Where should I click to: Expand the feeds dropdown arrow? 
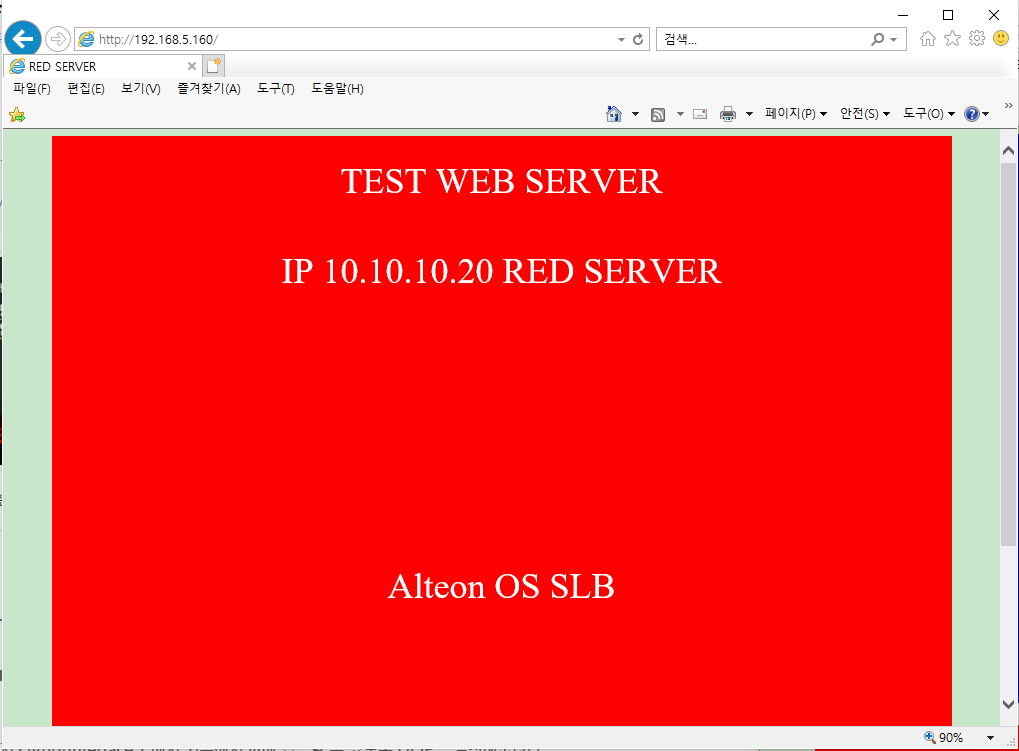click(680, 114)
